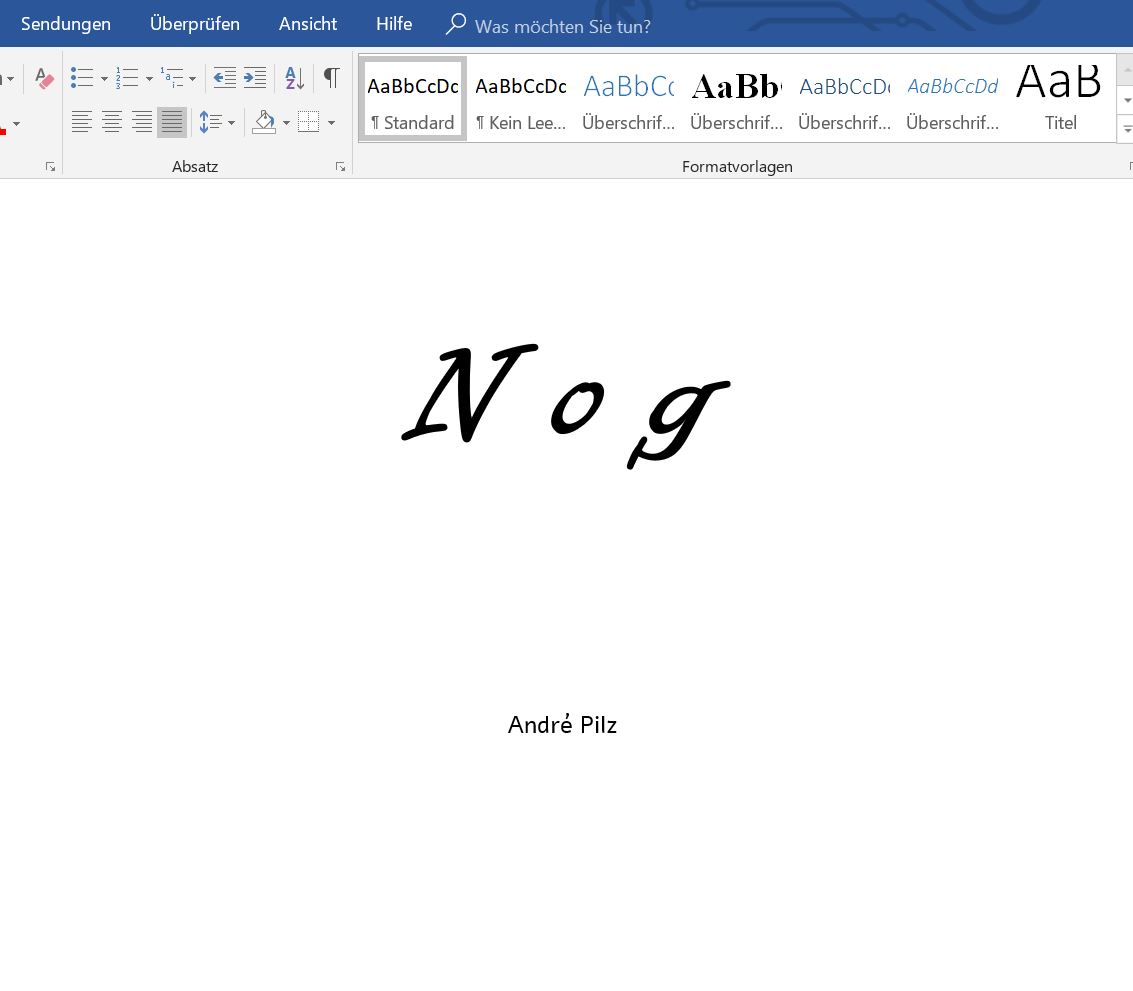The height and width of the screenshot is (991, 1133).
Task: Apply the Standard style
Action: [x=413, y=99]
